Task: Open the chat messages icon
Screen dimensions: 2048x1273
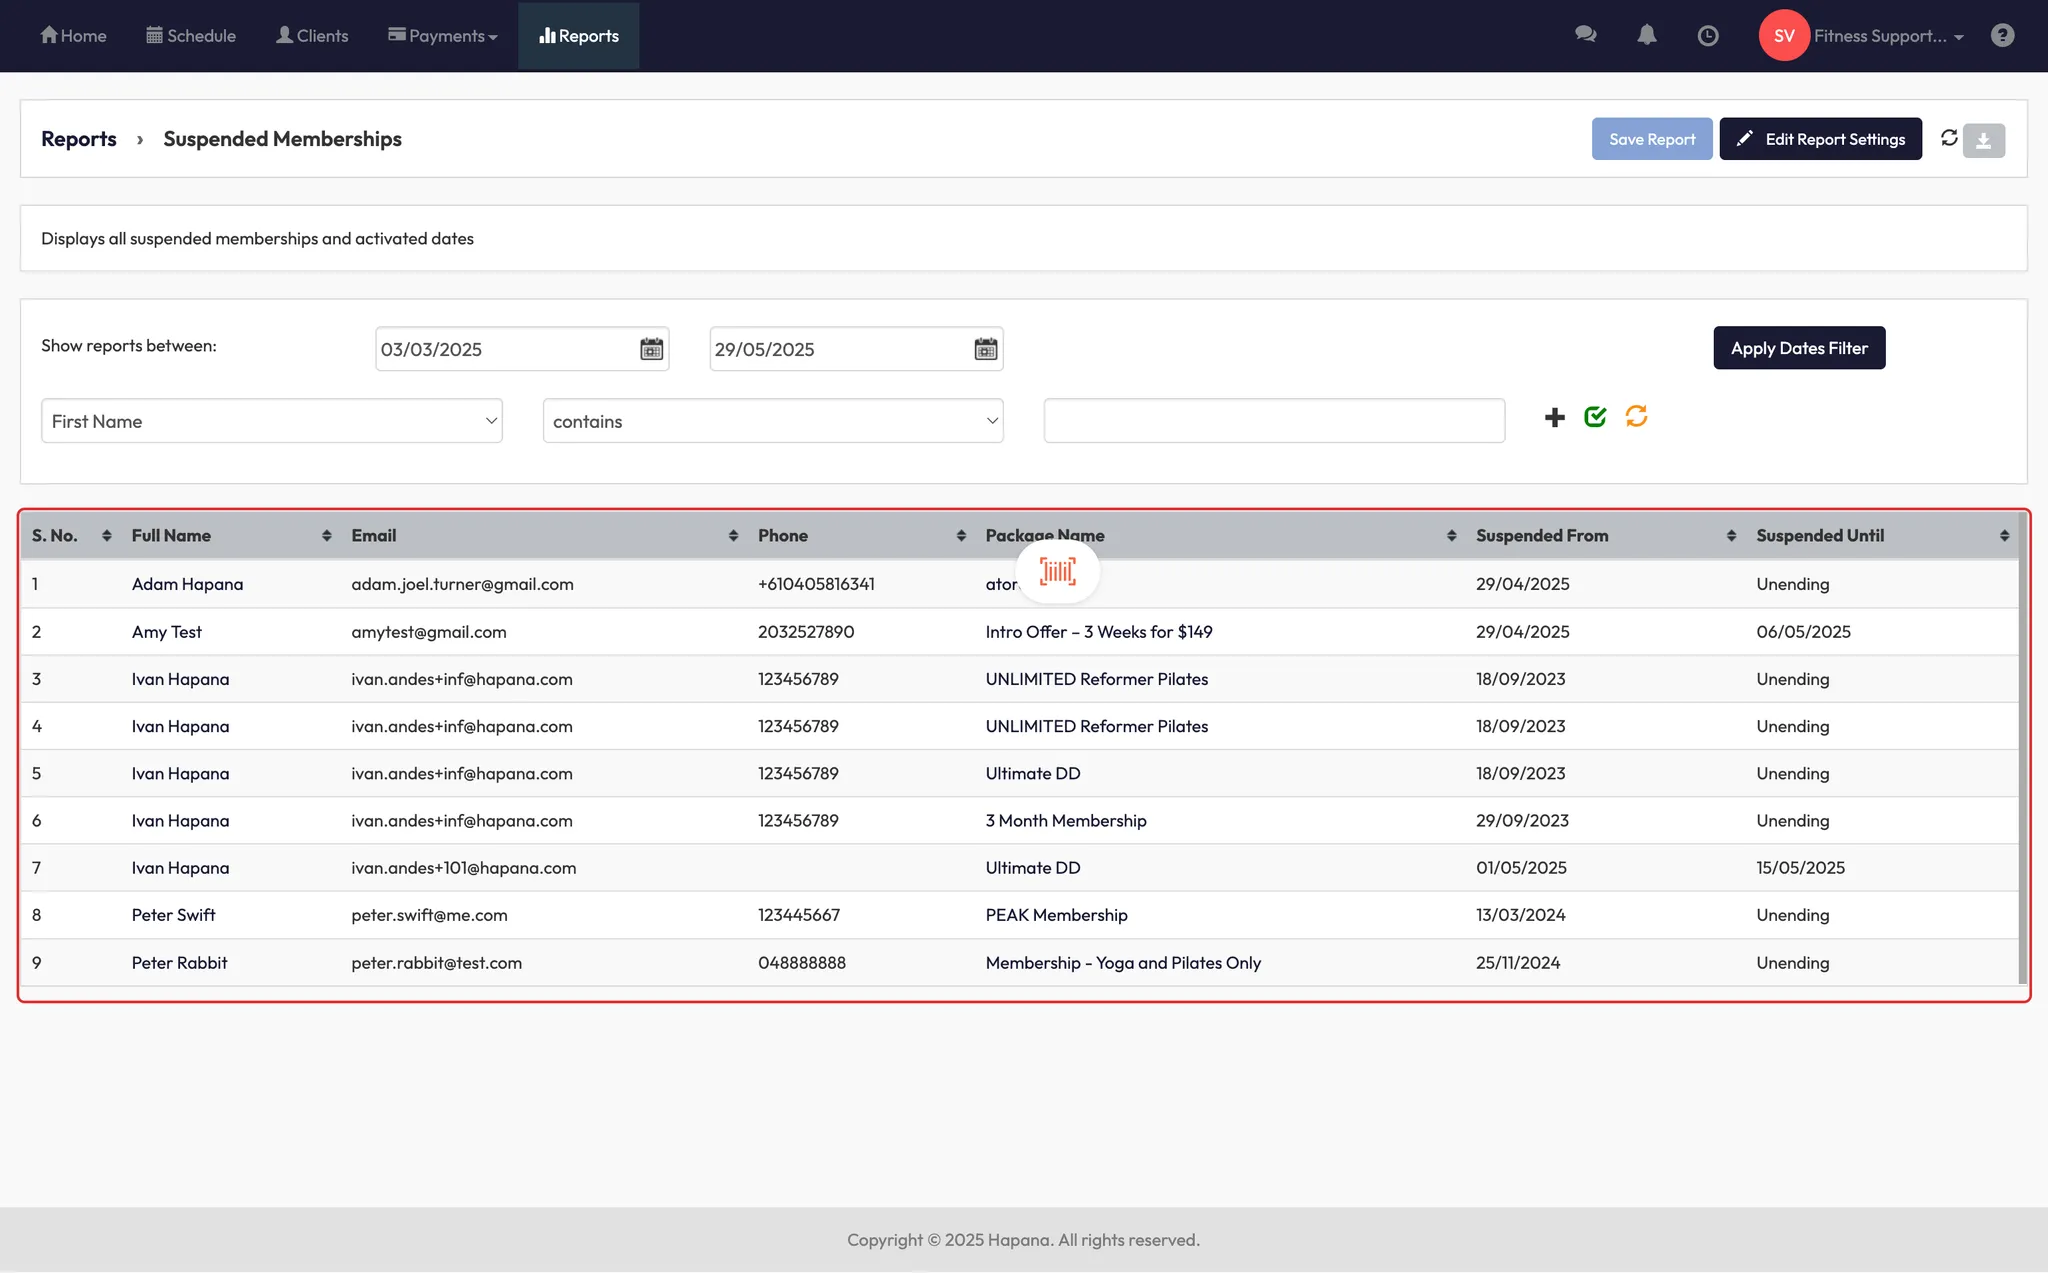Action: [x=1585, y=35]
